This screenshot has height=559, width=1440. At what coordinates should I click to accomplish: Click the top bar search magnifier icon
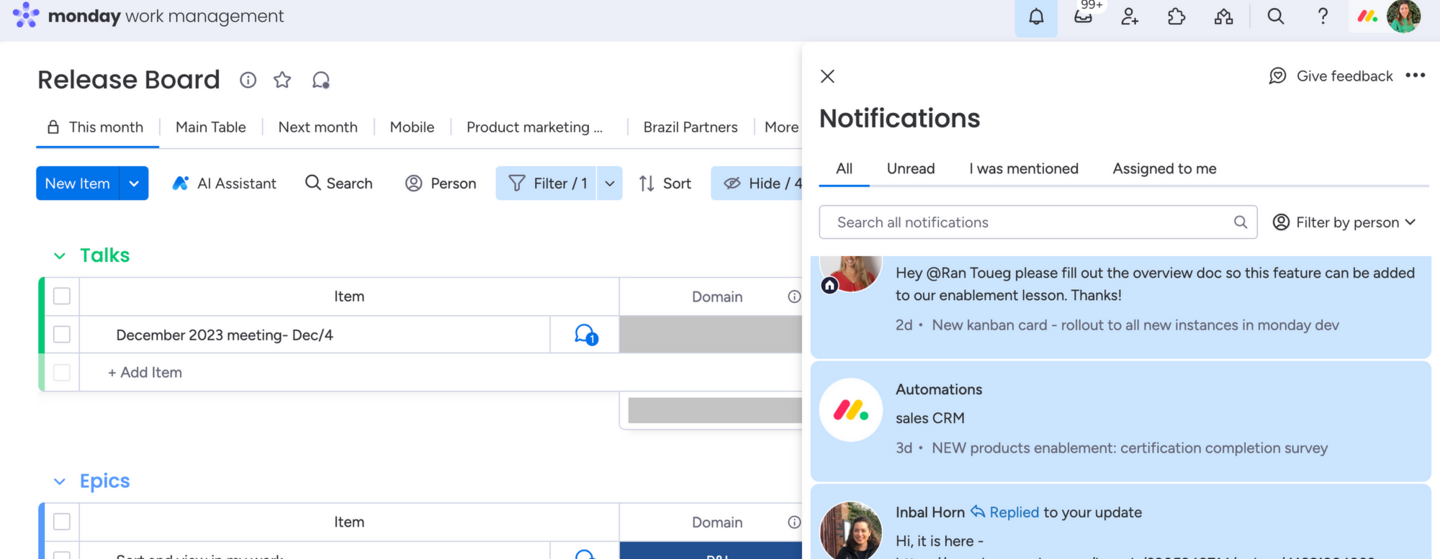click(1276, 17)
